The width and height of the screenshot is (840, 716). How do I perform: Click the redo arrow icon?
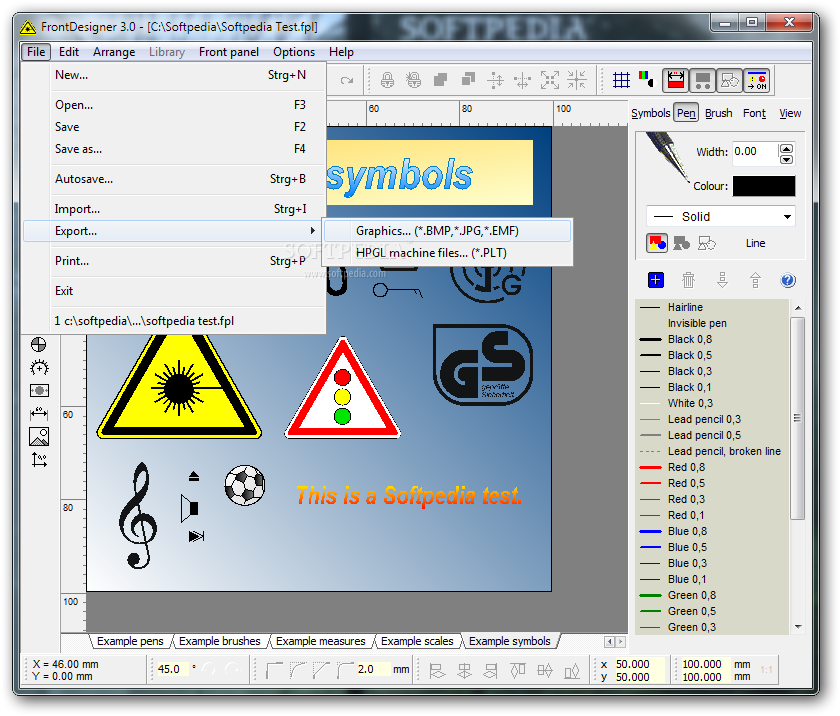(x=347, y=80)
